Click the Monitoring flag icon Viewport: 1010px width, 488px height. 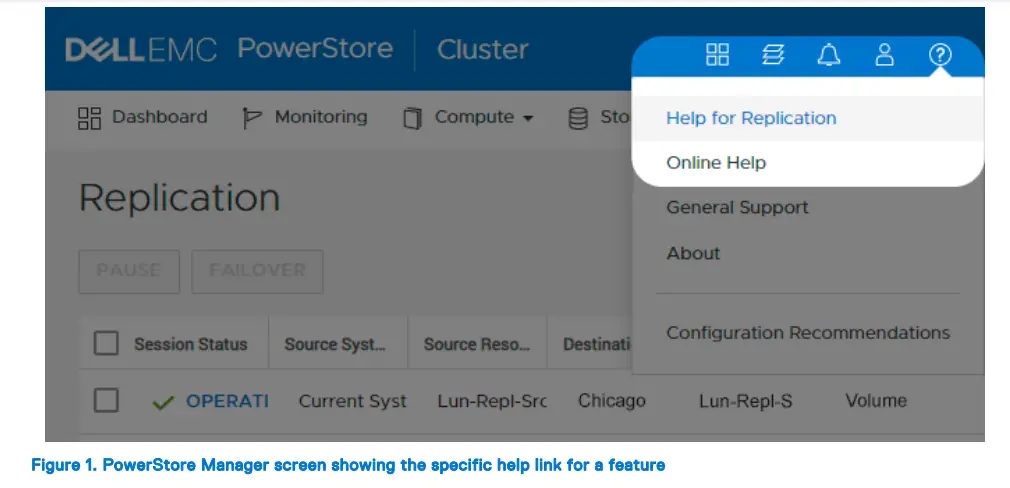tap(251, 118)
